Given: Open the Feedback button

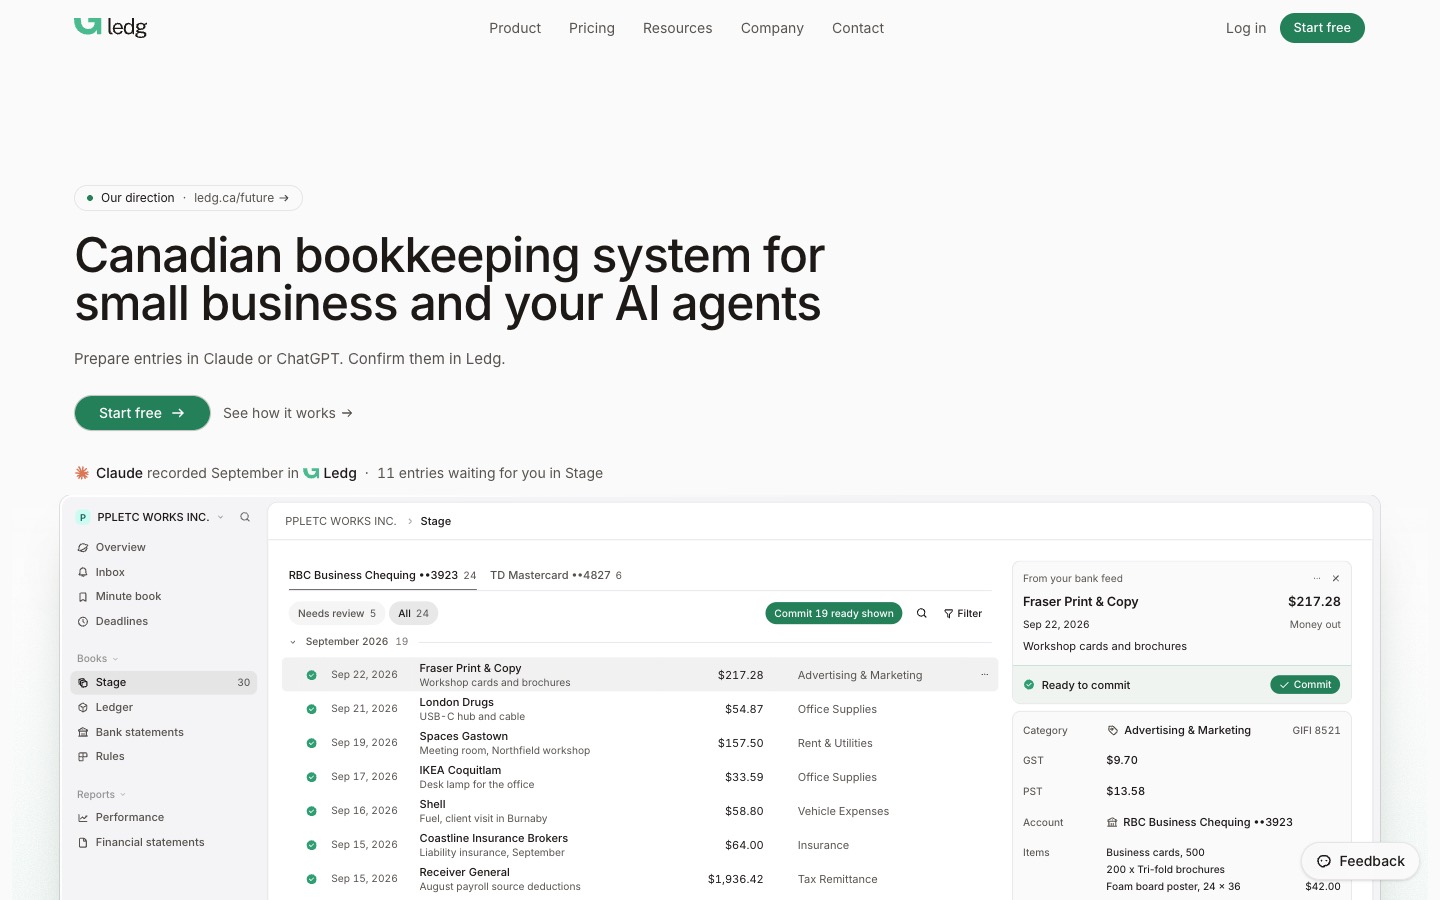Looking at the screenshot, I should pyautogui.click(x=1360, y=861).
